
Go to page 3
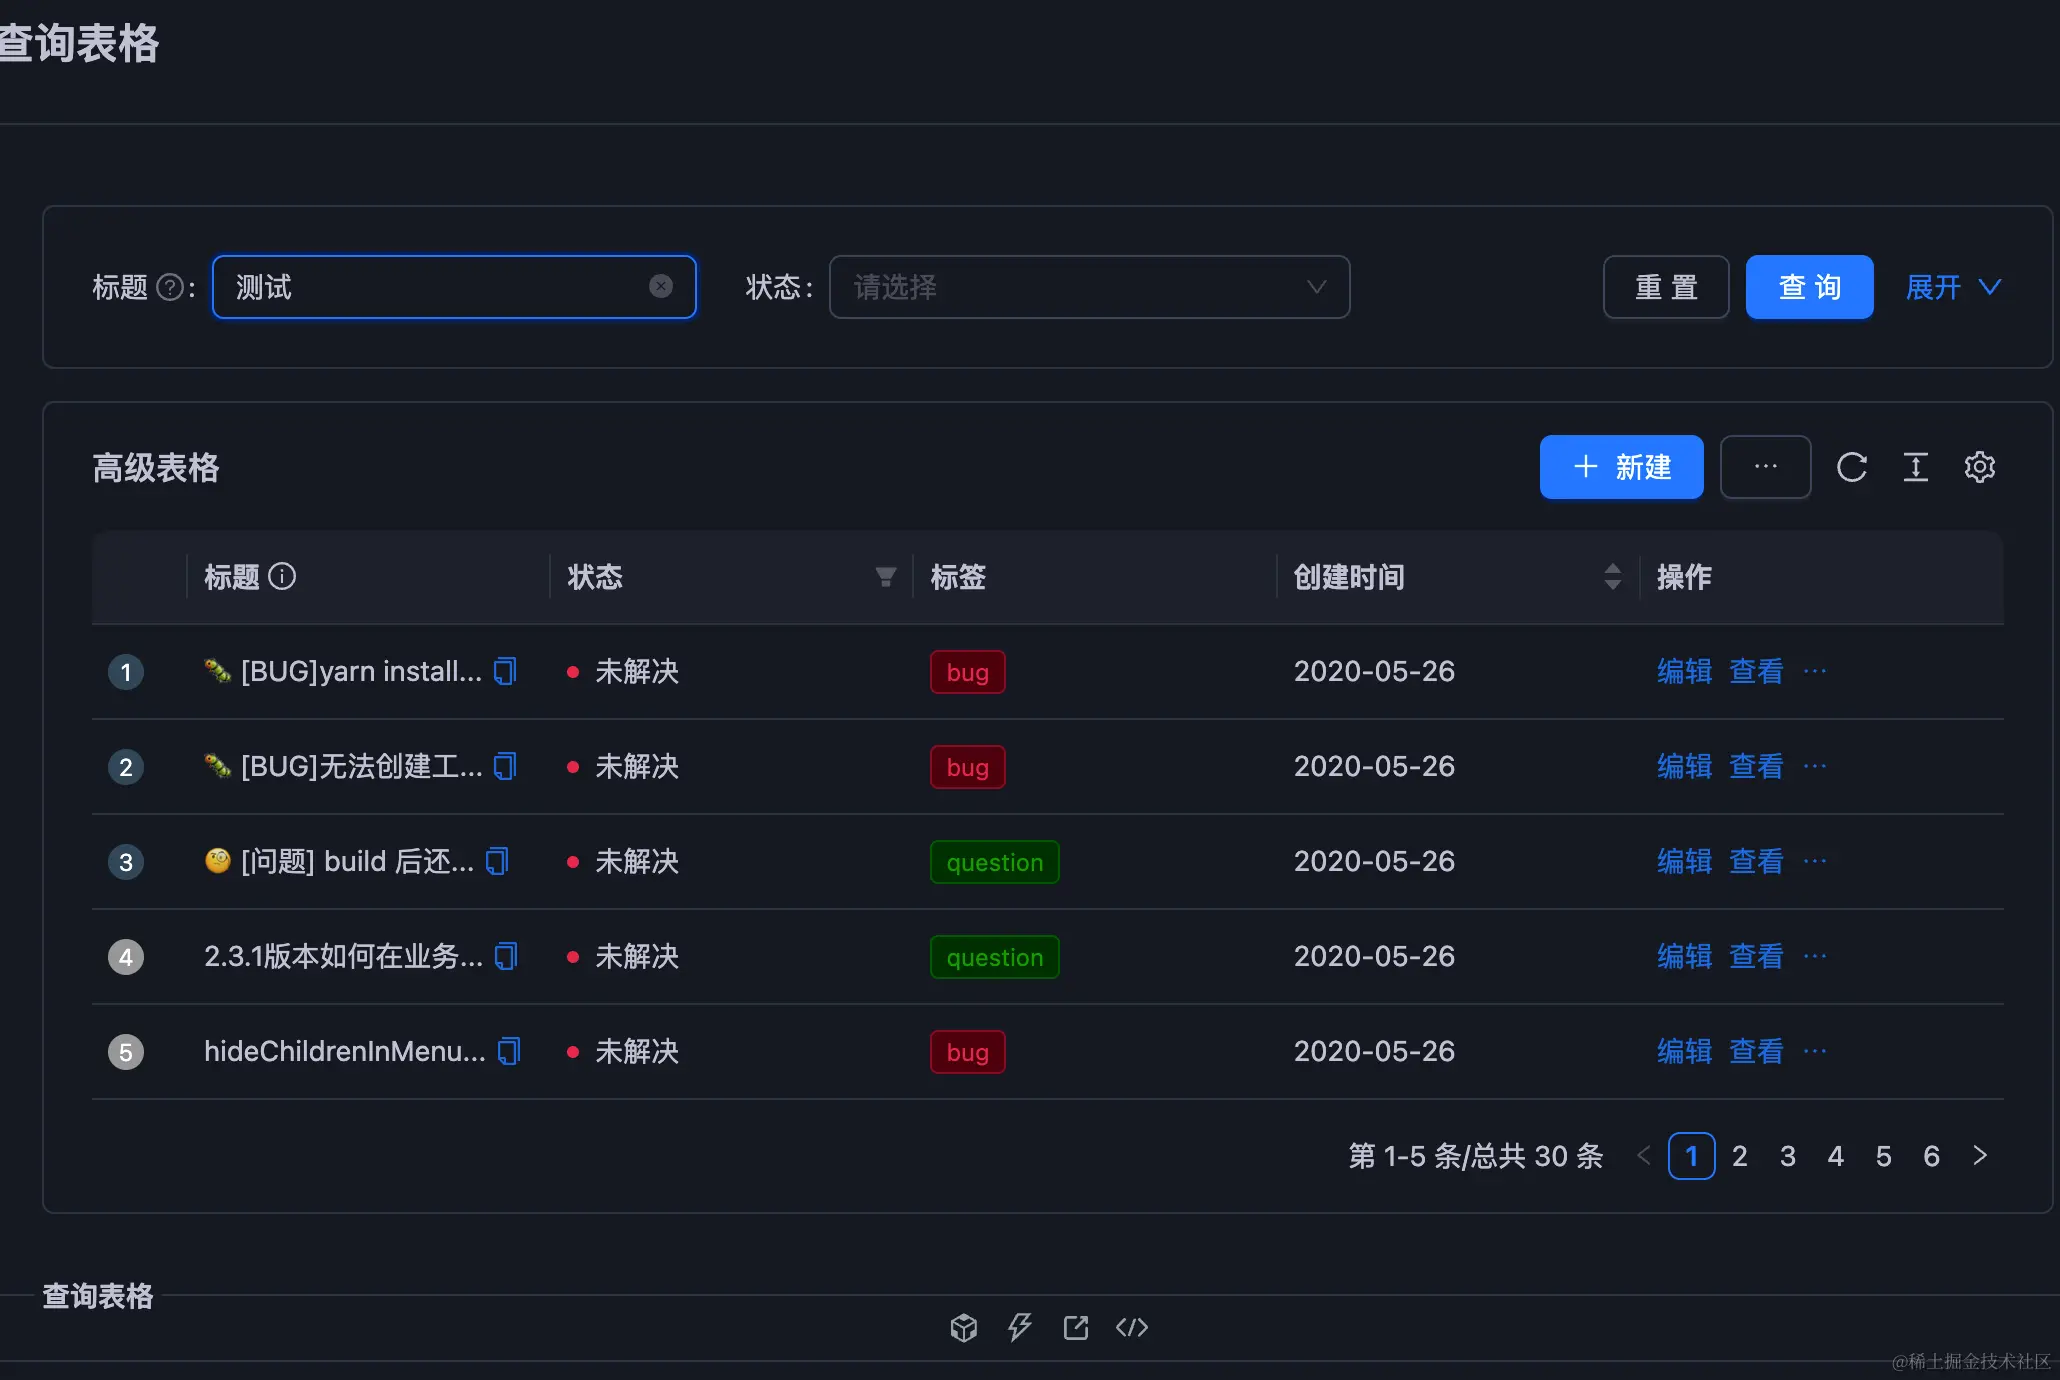pos(1788,1156)
